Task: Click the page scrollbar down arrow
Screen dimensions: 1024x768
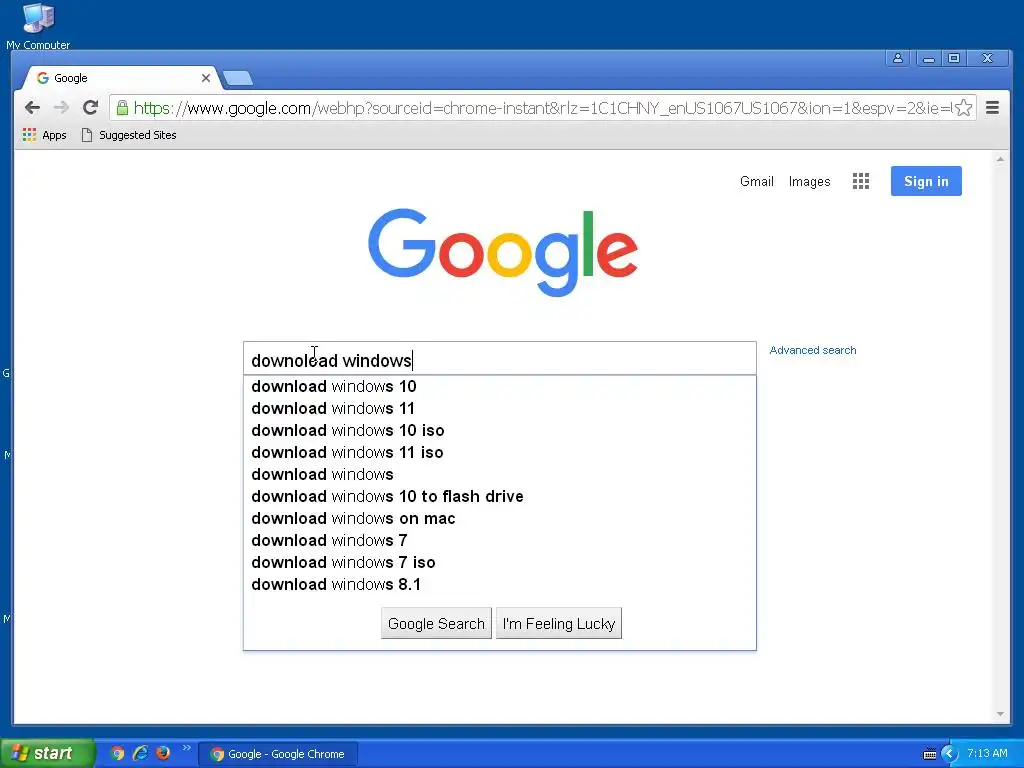Action: click(1000, 714)
